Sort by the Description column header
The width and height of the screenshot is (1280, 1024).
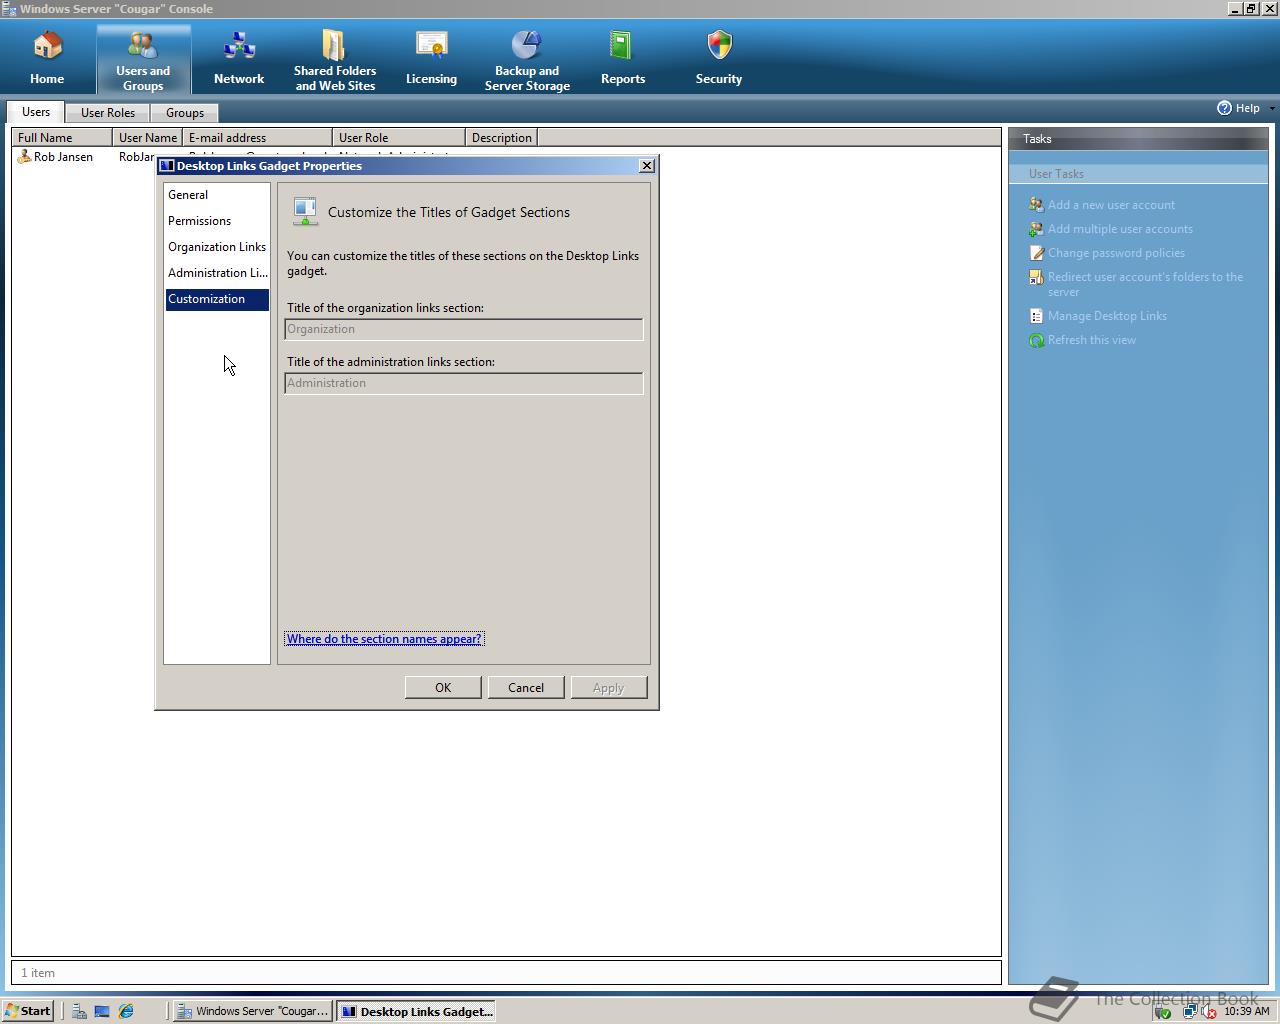pyautogui.click(x=502, y=137)
